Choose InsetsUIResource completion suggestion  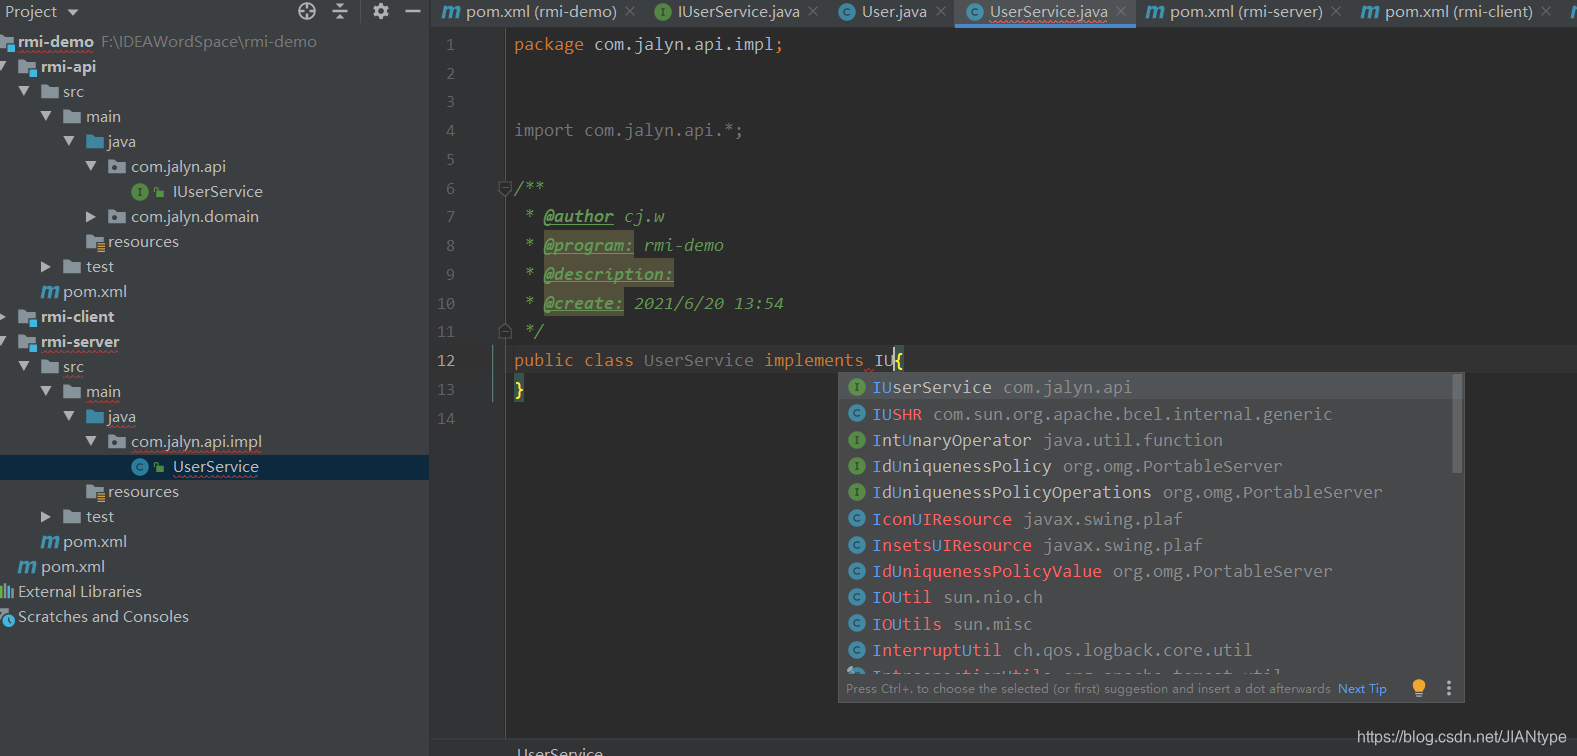point(1145,545)
